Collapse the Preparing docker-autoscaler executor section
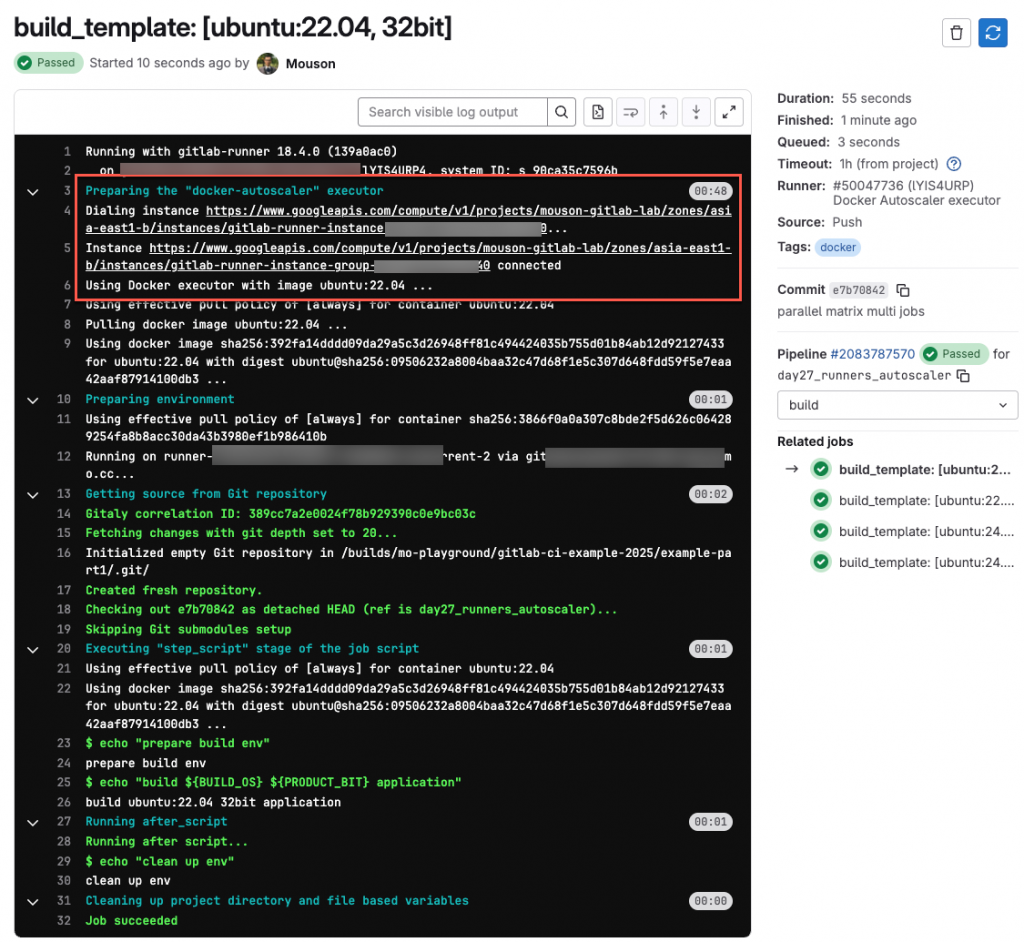Image resolution: width=1024 pixels, height=942 pixels. (x=33, y=192)
